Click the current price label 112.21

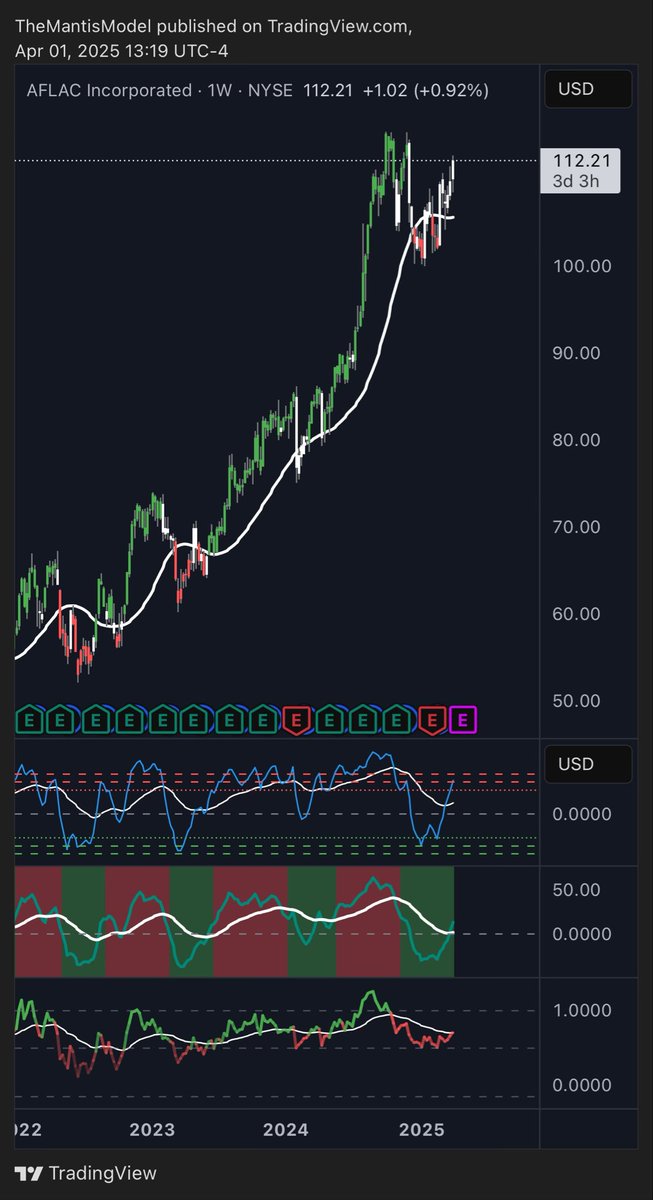click(x=580, y=160)
